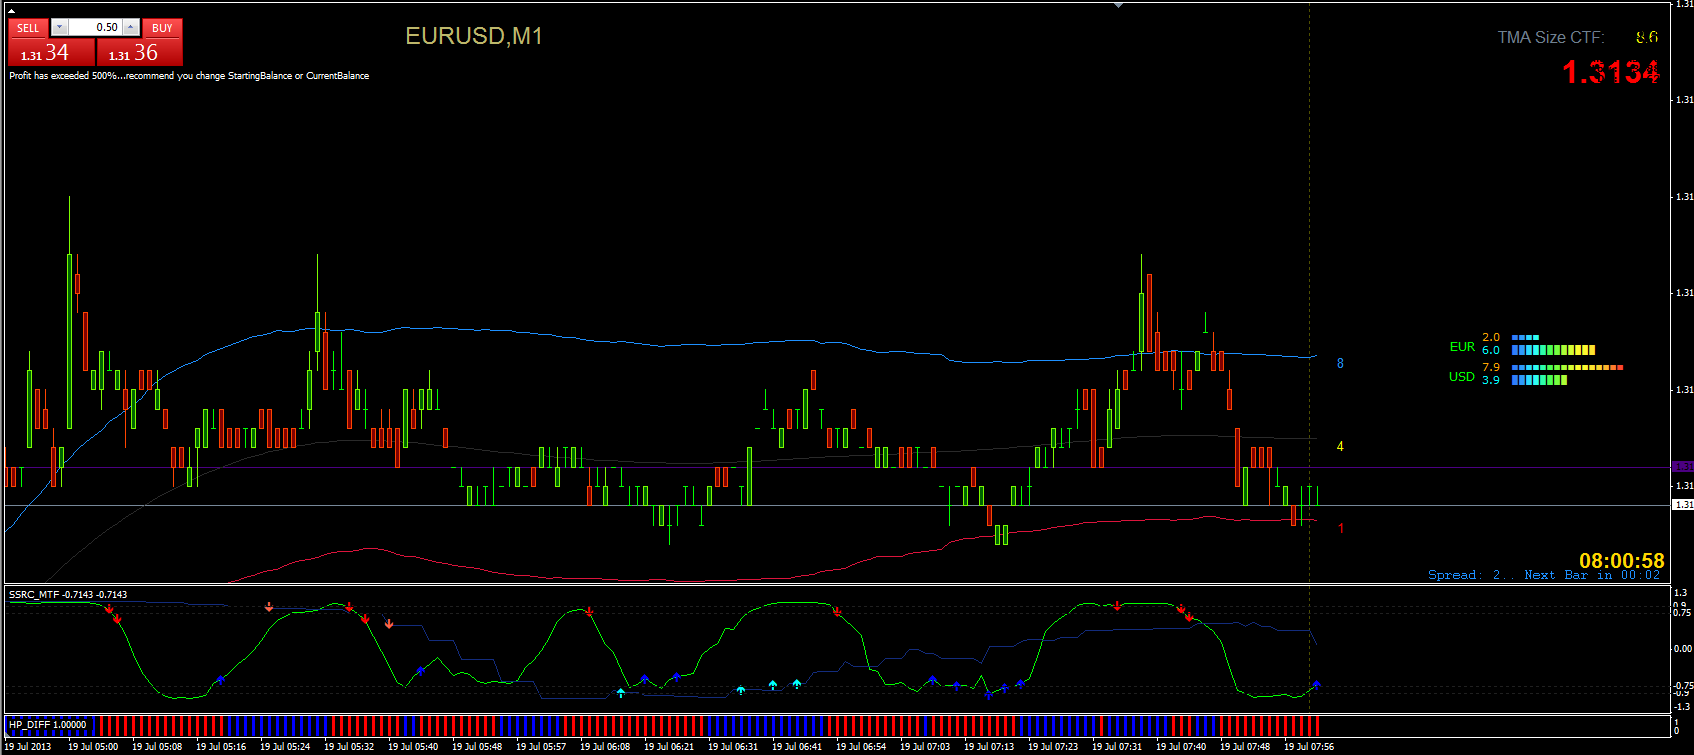Click the 0.50 lot volume field
The image size is (1694, 755).
coord(95,28)
